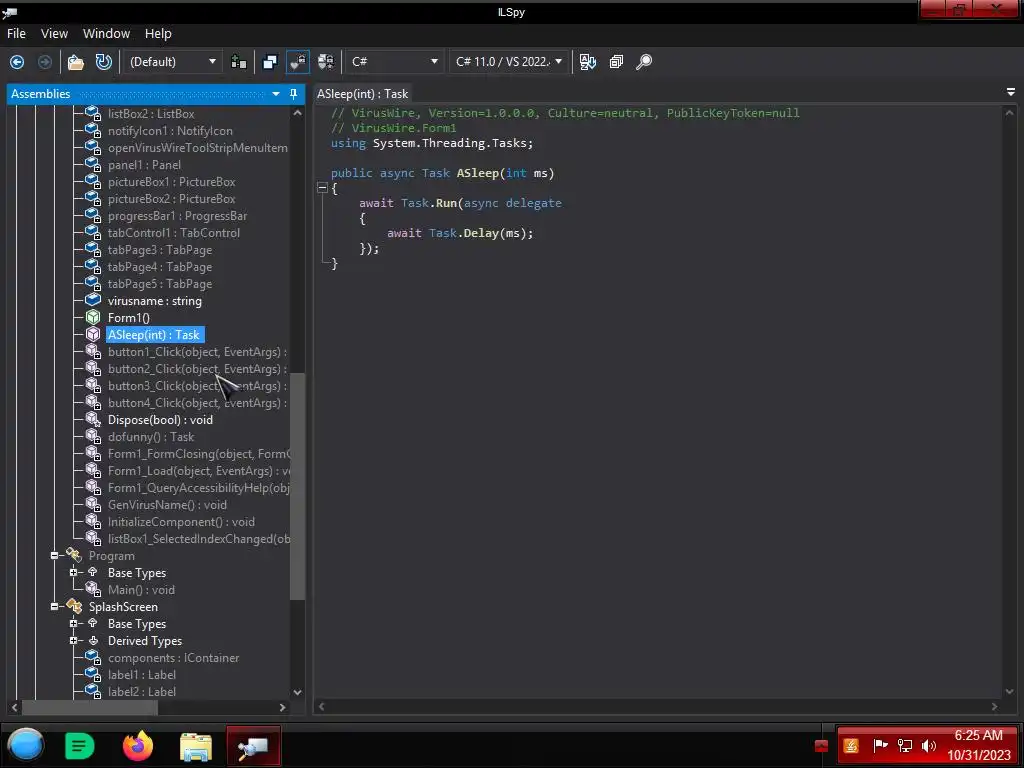Open the File menu
Screen dimensions: 1024x768
(x=16, y=33)
